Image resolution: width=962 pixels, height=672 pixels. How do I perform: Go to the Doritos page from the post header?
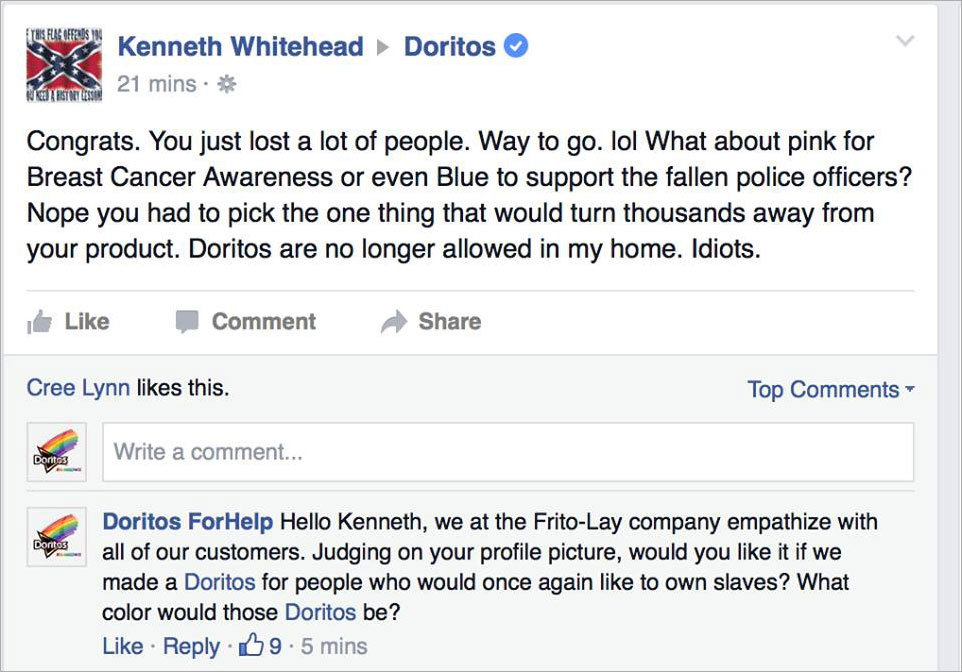click(450, 46)
